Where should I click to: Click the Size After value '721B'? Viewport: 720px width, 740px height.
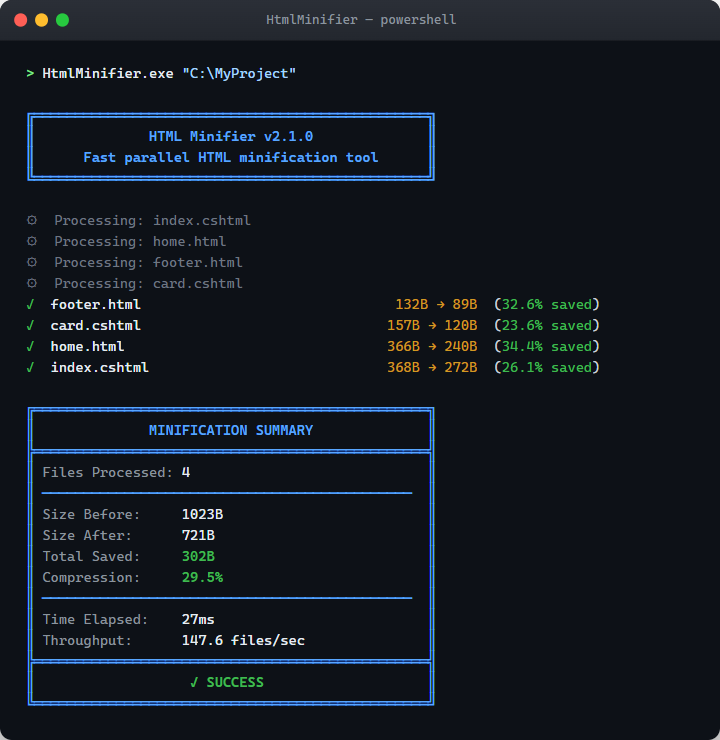198,536
